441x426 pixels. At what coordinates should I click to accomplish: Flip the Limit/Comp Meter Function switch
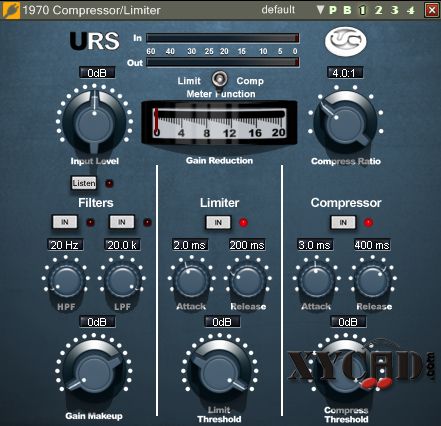point(219,80)
